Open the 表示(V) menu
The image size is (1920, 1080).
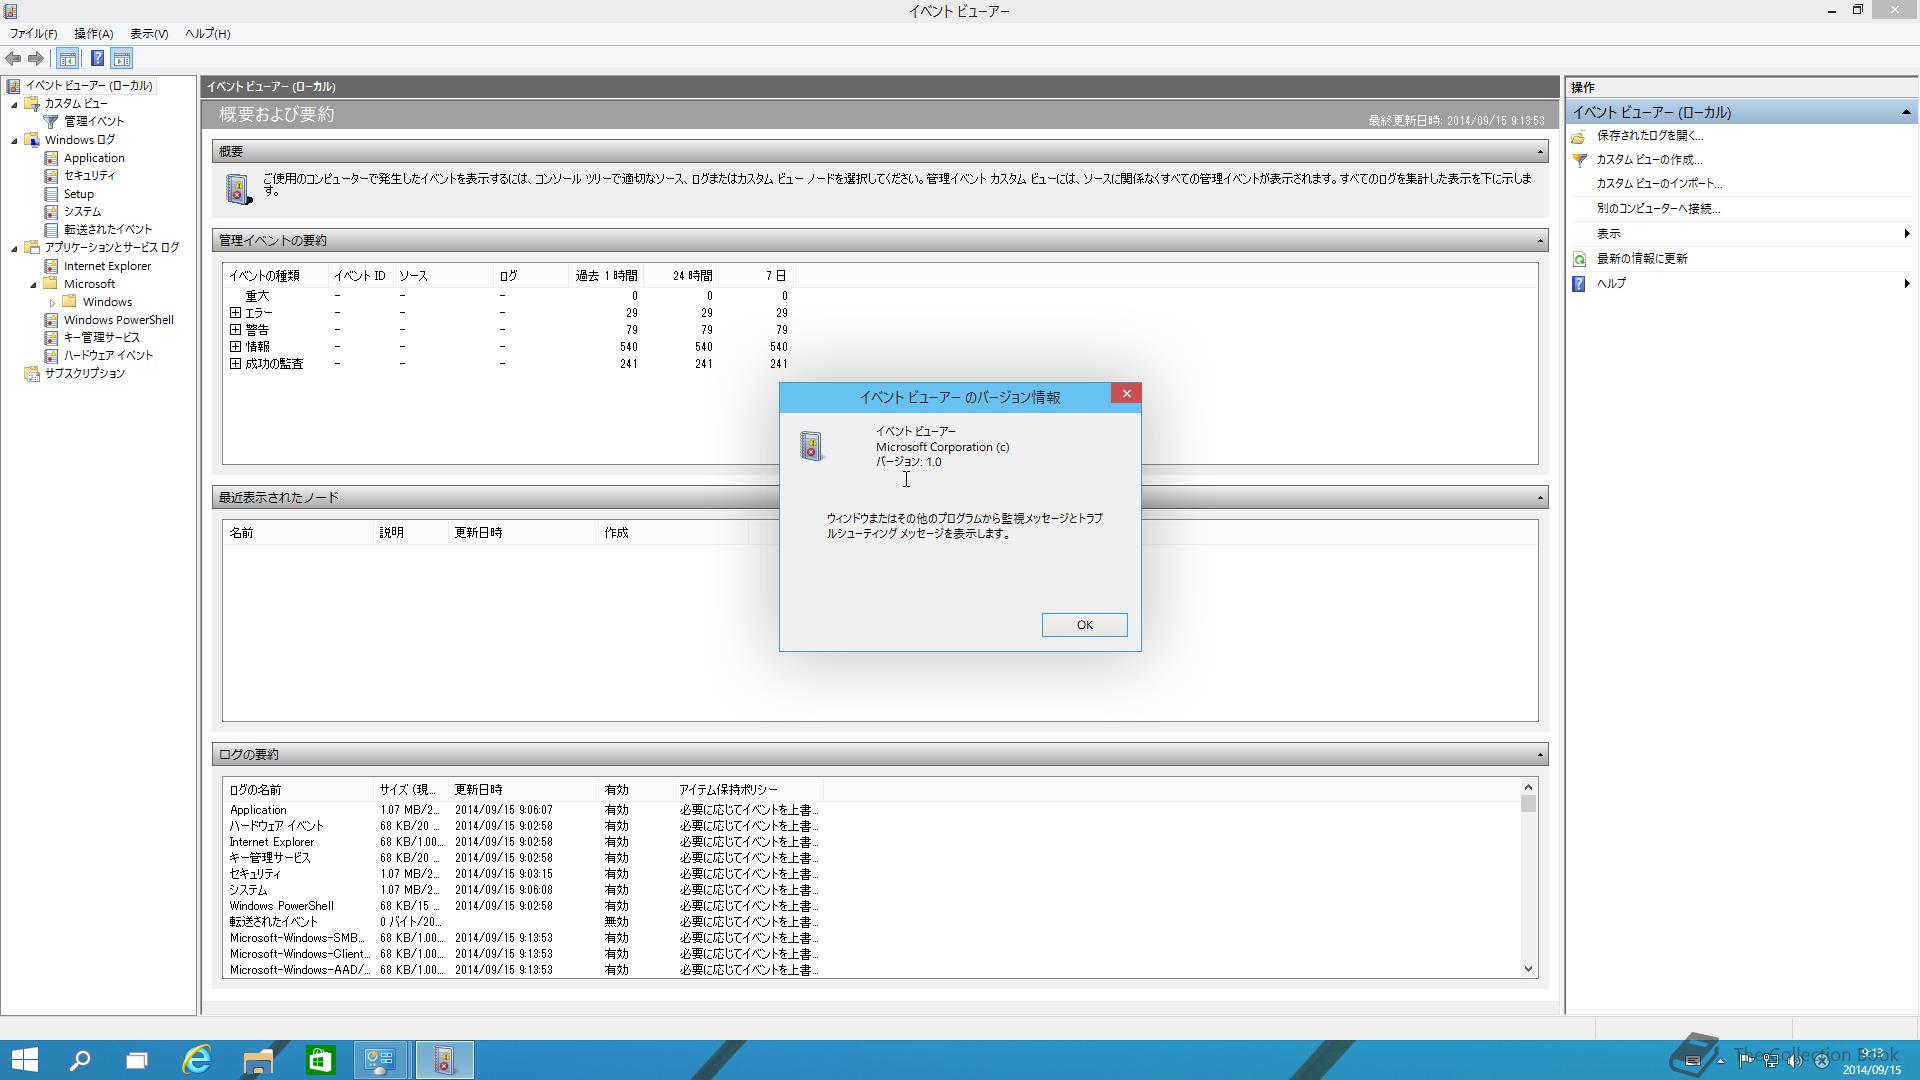149,34
